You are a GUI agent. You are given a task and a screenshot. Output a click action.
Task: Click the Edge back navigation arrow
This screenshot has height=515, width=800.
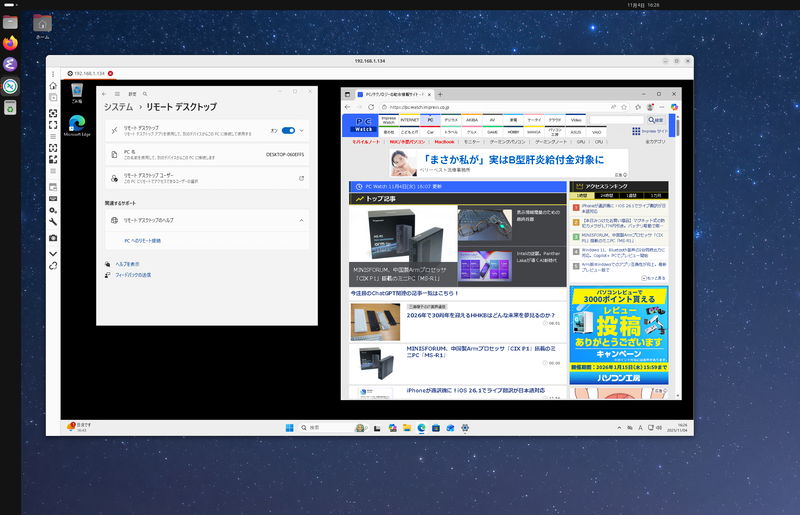point(347,107)
